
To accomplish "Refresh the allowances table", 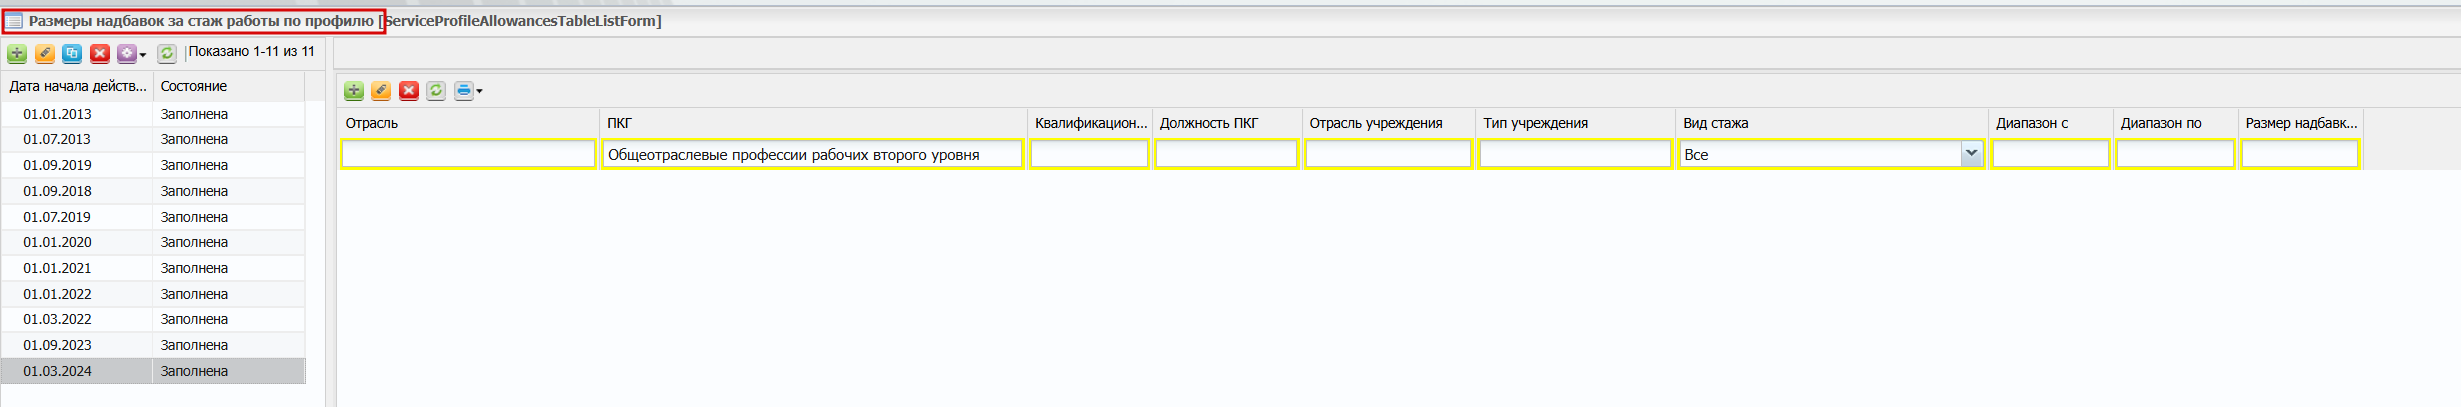I will (x=436, y=91).
